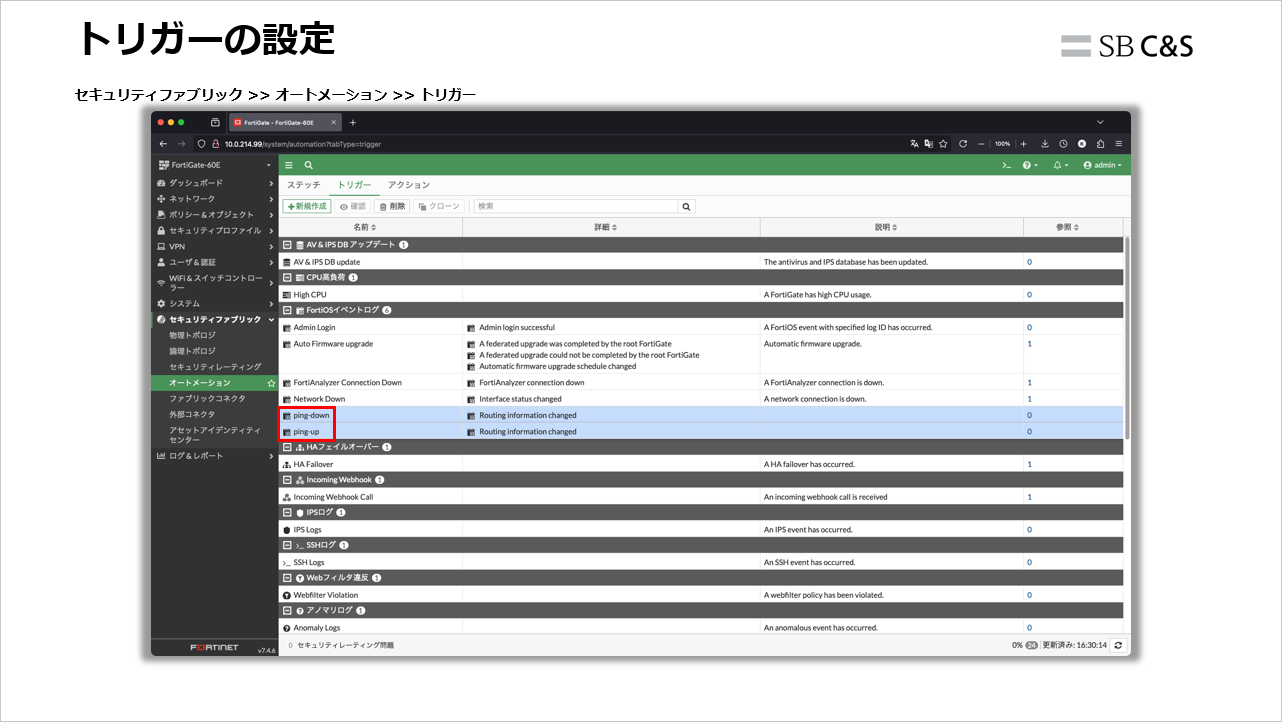Collapse the Incoming Webhook group
The height and width of the screenshot is (722, 1282).
(287, 480)
